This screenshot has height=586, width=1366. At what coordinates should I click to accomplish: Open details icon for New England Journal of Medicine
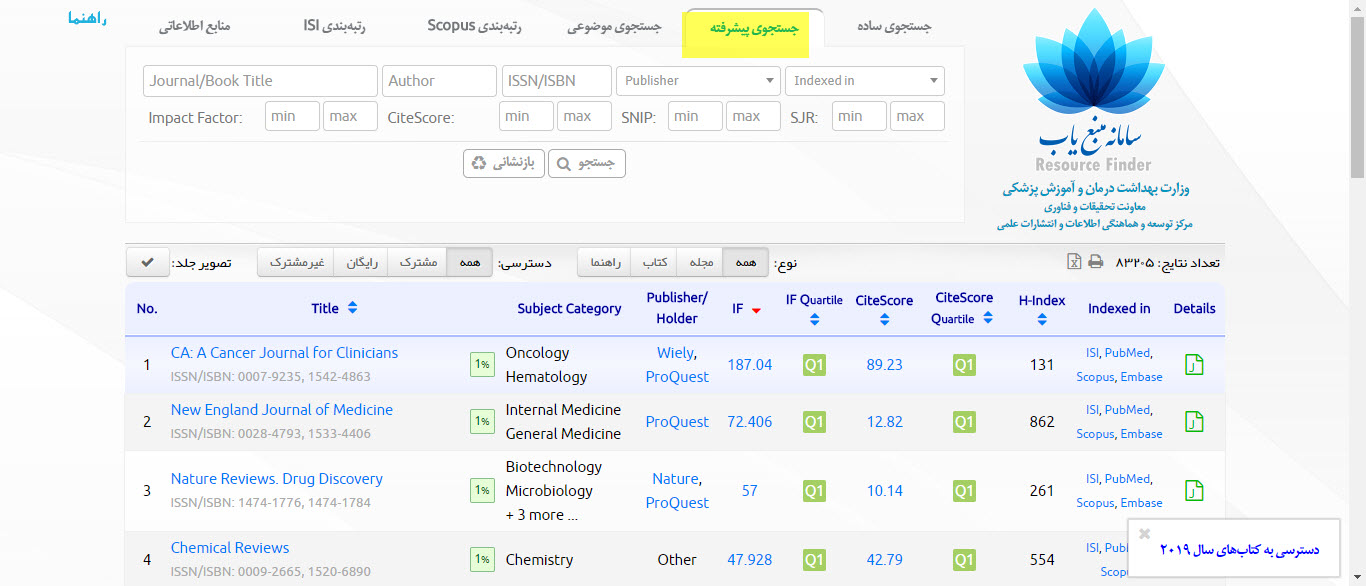(x=1194, y=422)
